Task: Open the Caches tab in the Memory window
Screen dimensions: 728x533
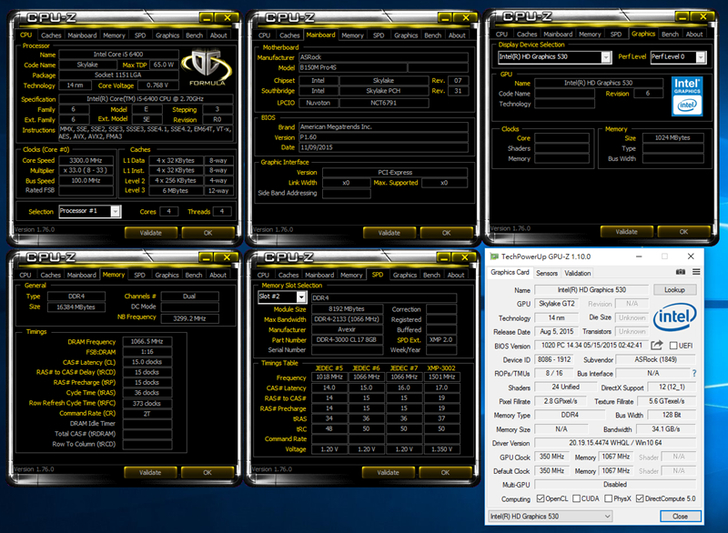Action: 50,275
